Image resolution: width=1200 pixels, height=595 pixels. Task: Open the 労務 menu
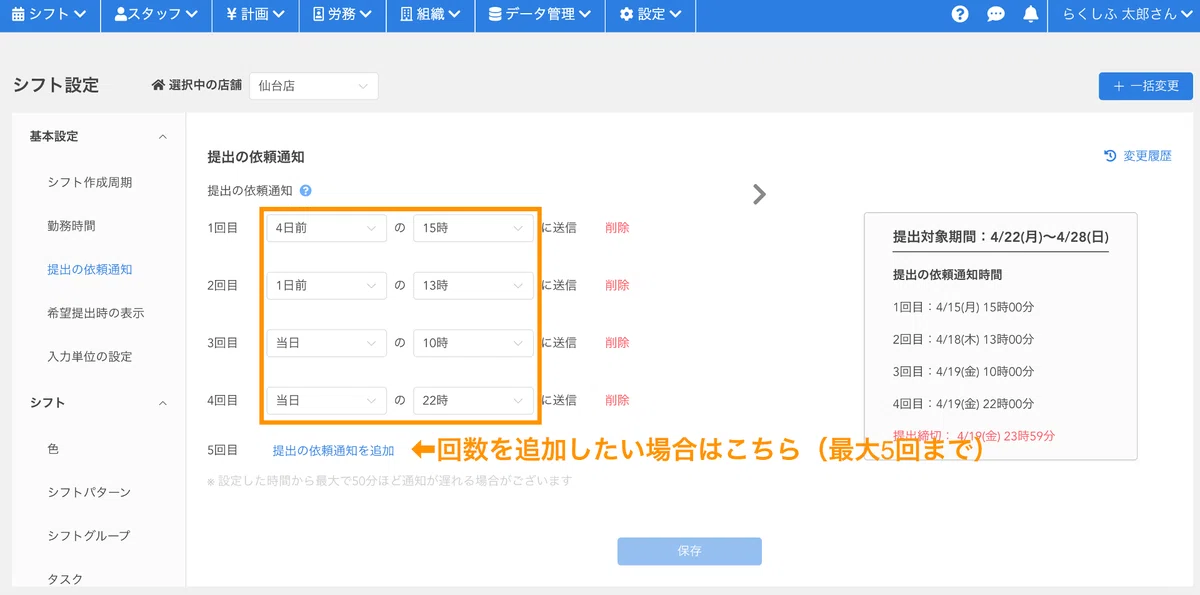pos(341,15)
